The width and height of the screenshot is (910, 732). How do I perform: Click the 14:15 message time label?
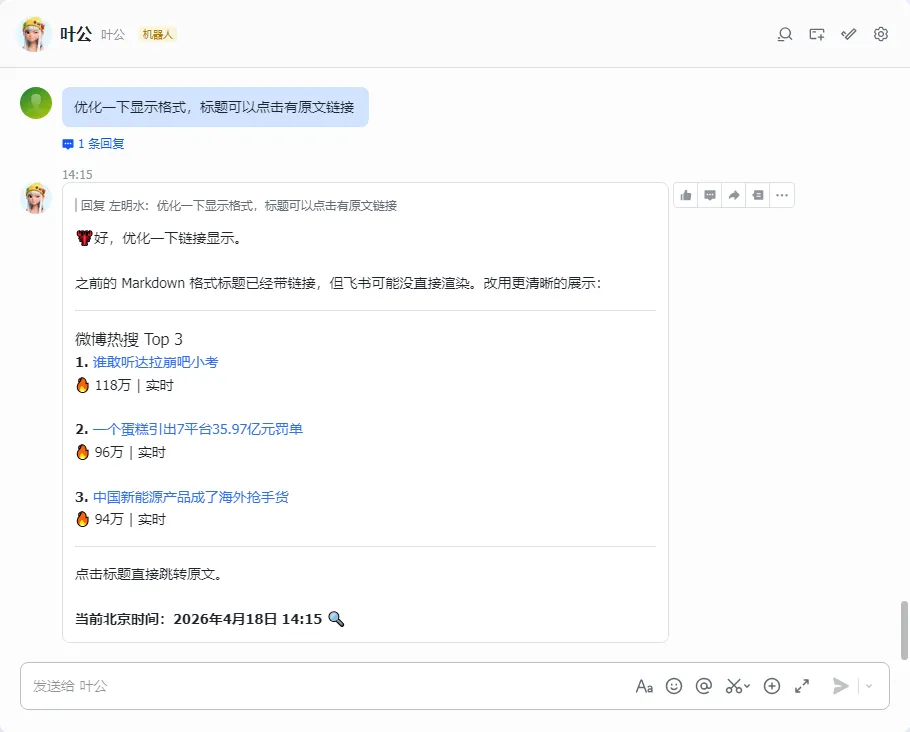77,174
